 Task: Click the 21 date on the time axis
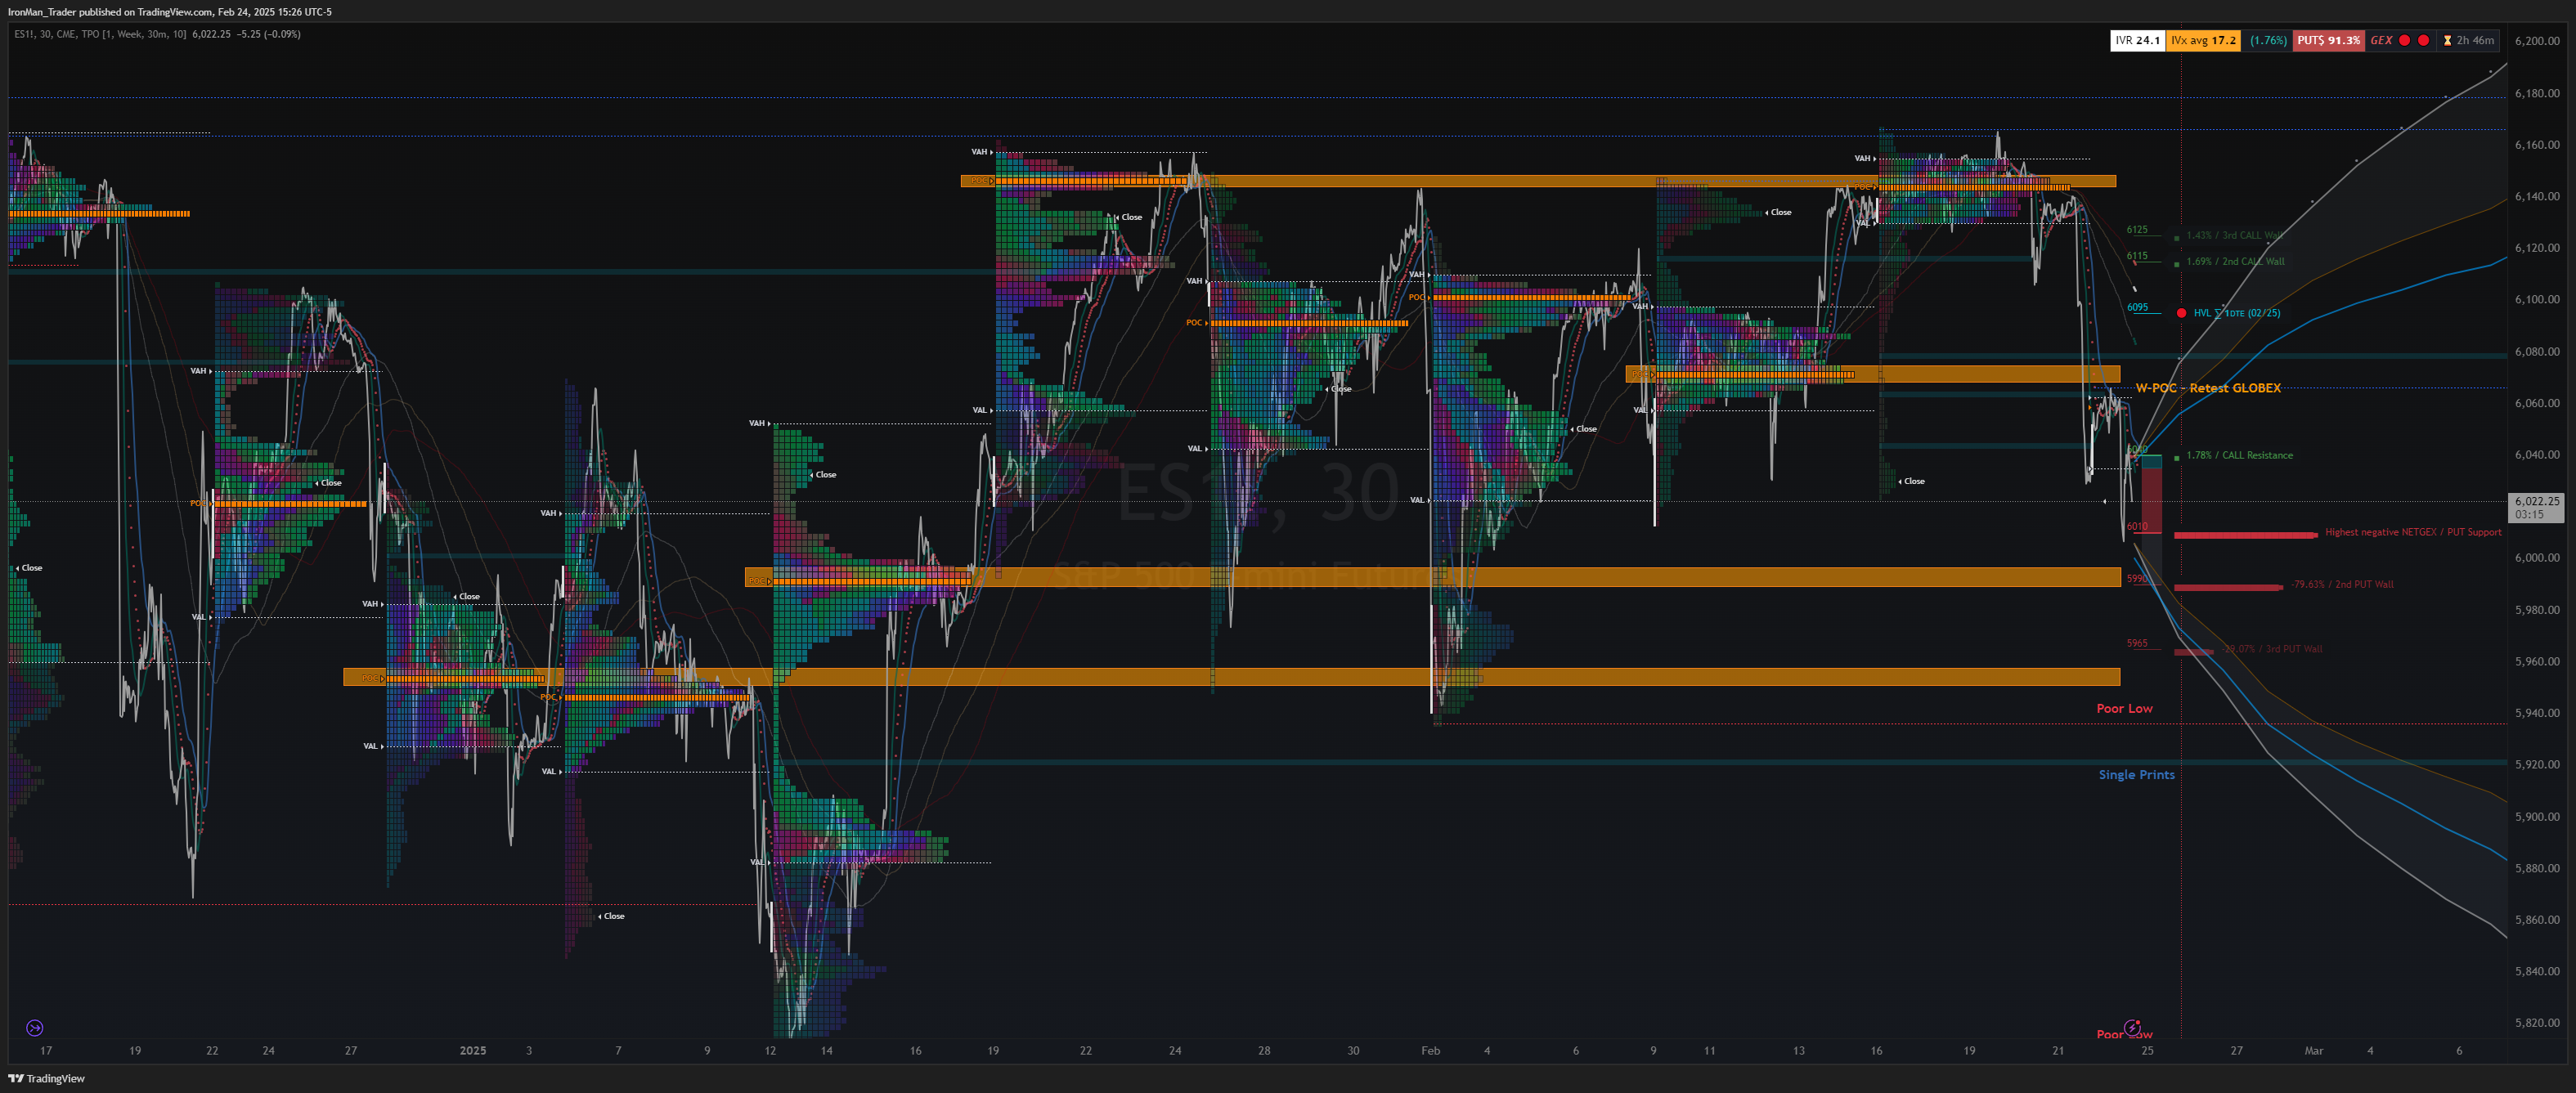pyautogui.click(x=2058, y=1050)
